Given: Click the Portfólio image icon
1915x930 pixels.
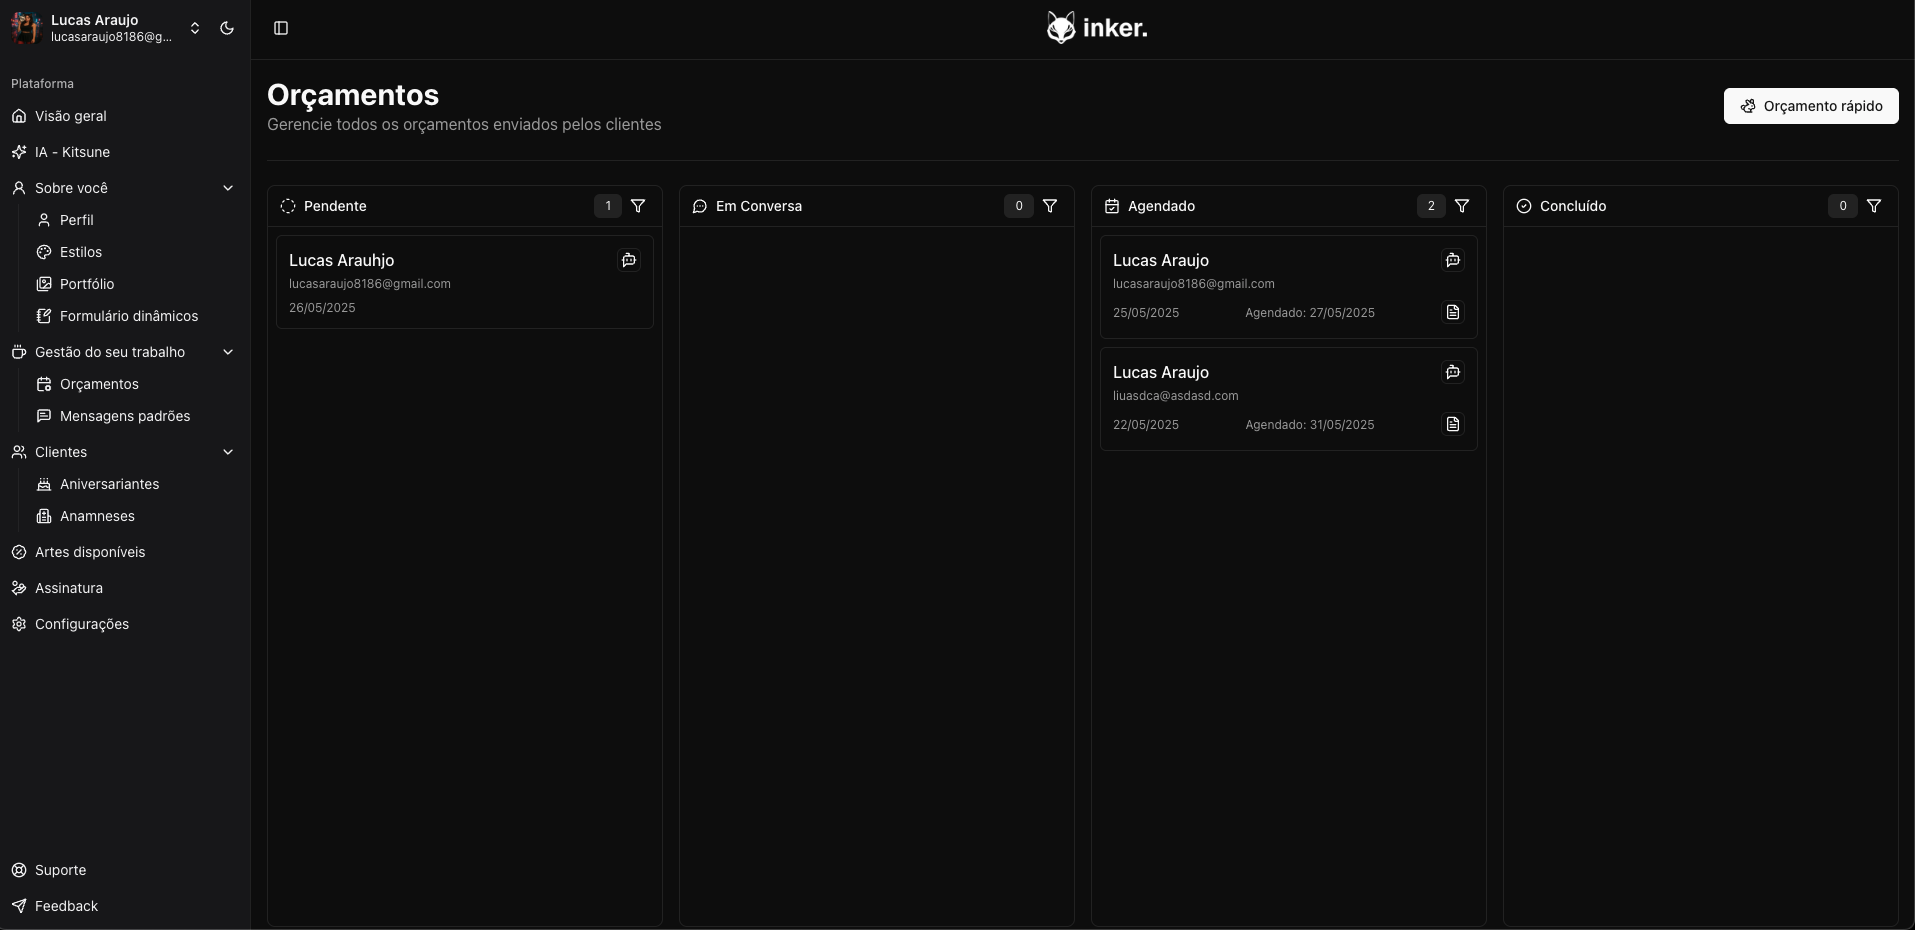Looking at the screenshot, I should pyautogui.click(x=44, y=284).
